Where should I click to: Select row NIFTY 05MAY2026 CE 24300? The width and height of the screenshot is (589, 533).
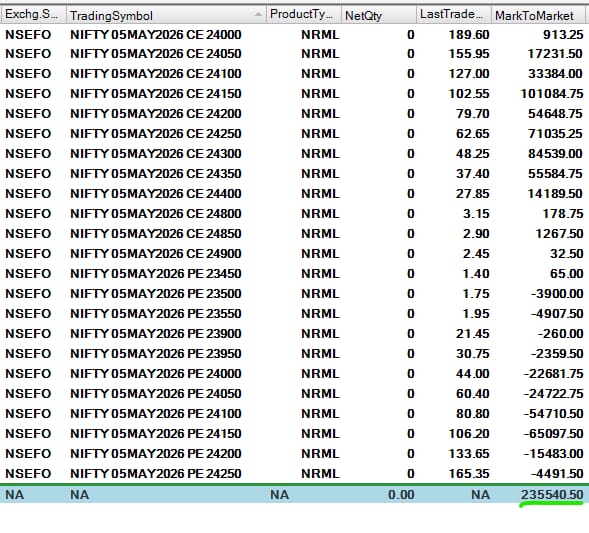coord(294,154)
